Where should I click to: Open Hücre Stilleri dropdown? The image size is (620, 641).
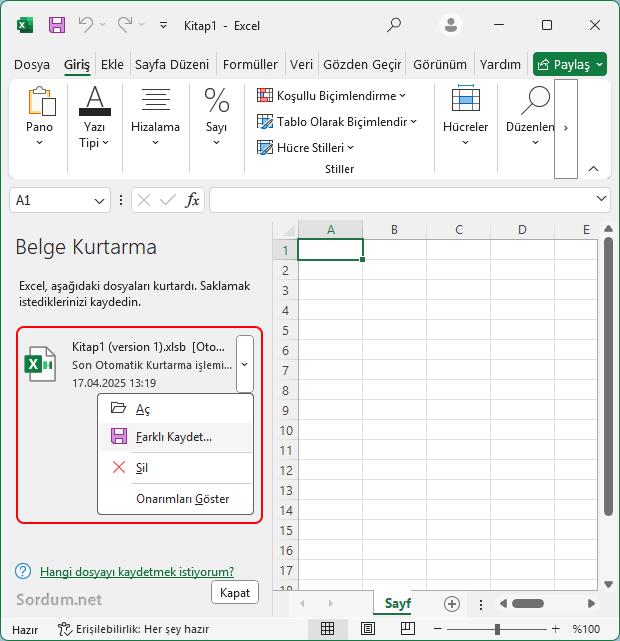click(305, 148)
